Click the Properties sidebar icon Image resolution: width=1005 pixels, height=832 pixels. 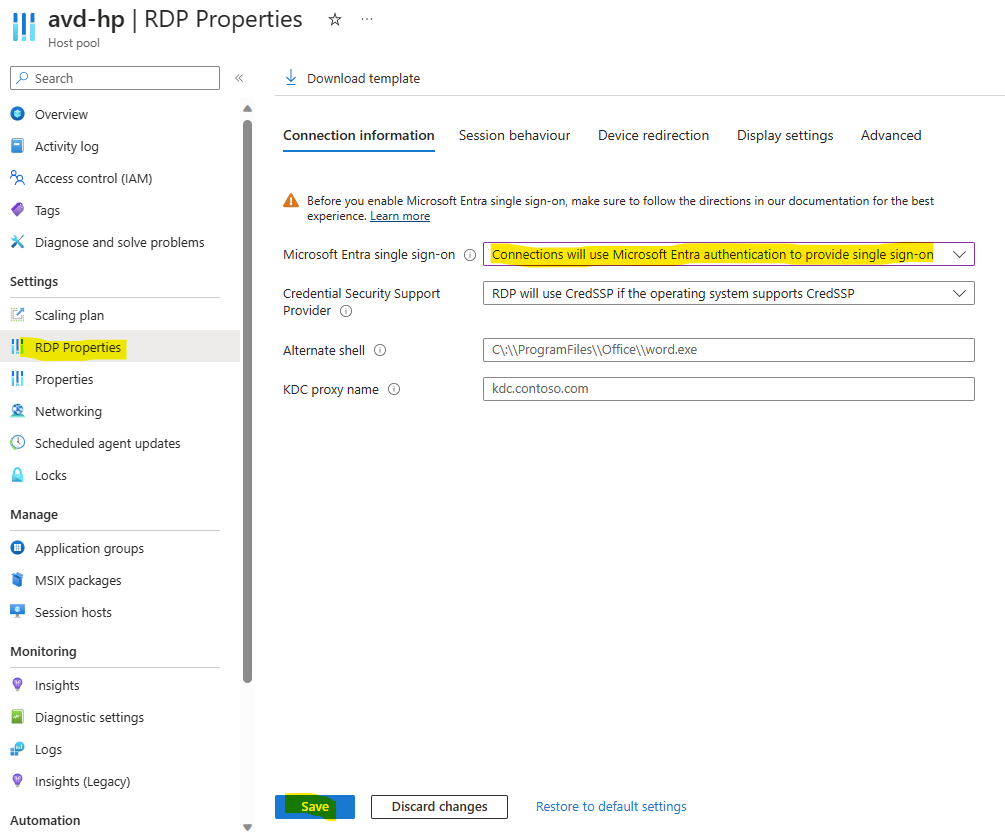click(18, 379)
